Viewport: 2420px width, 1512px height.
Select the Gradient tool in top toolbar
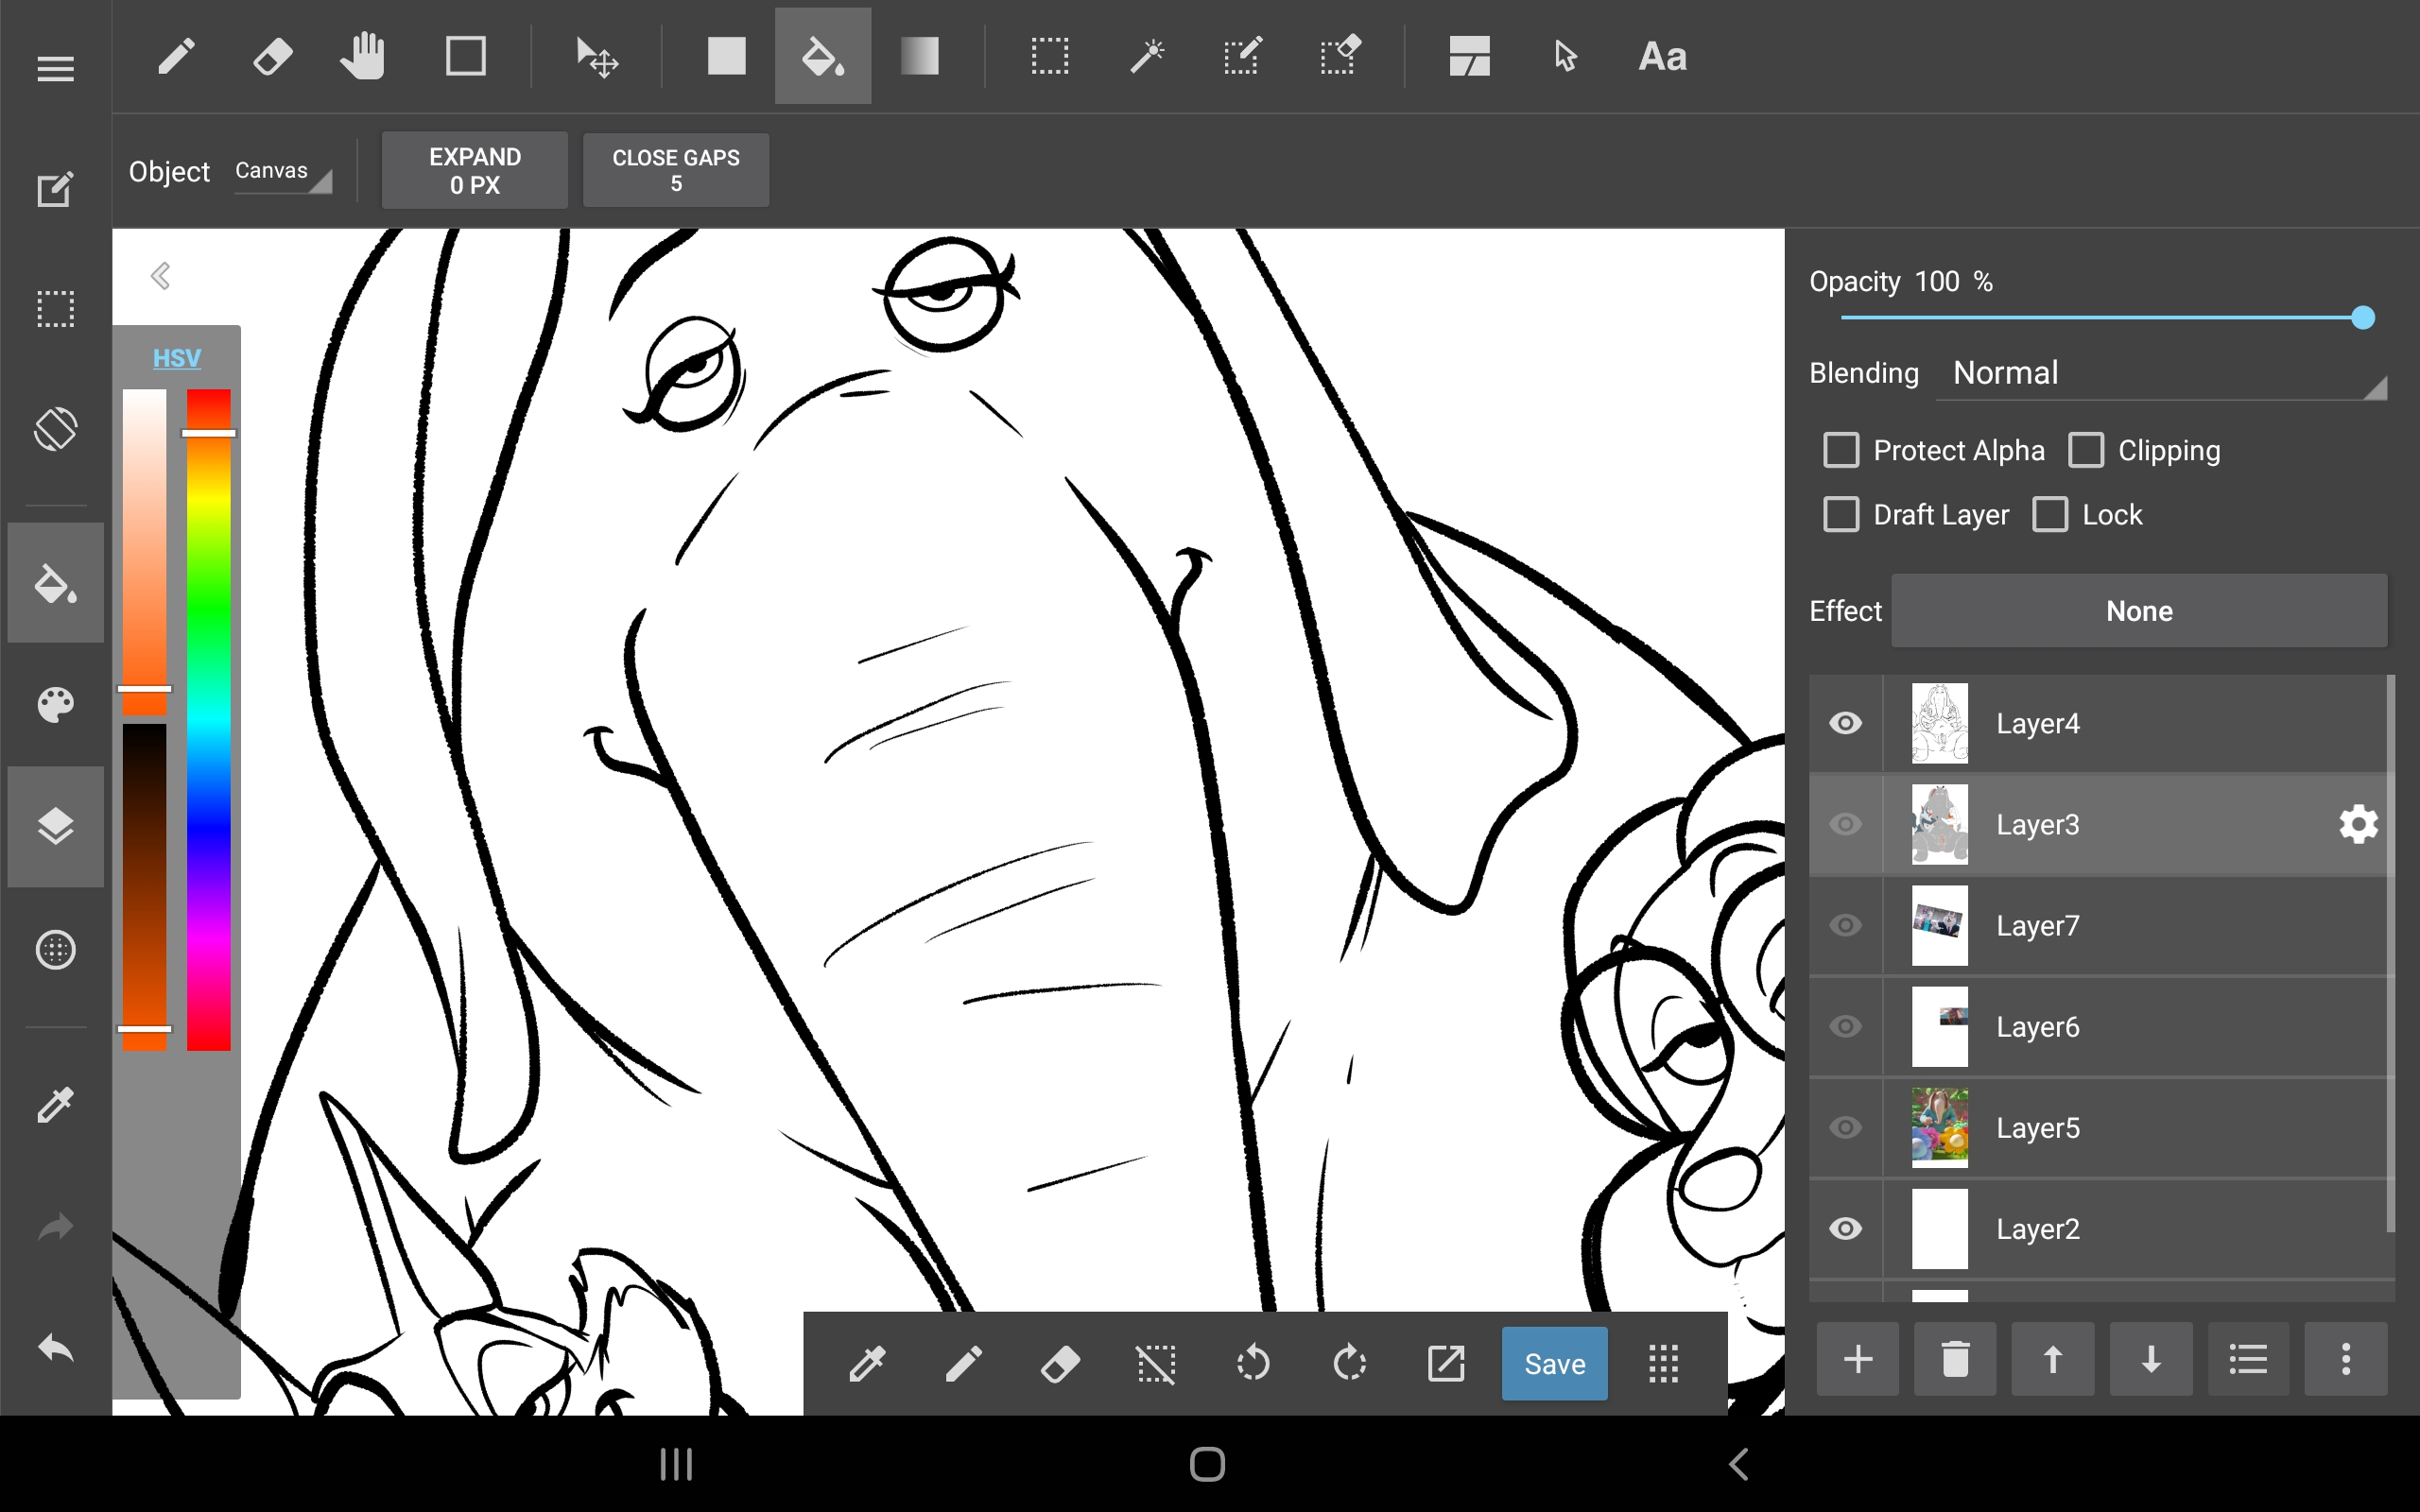[x=918, y=56]
